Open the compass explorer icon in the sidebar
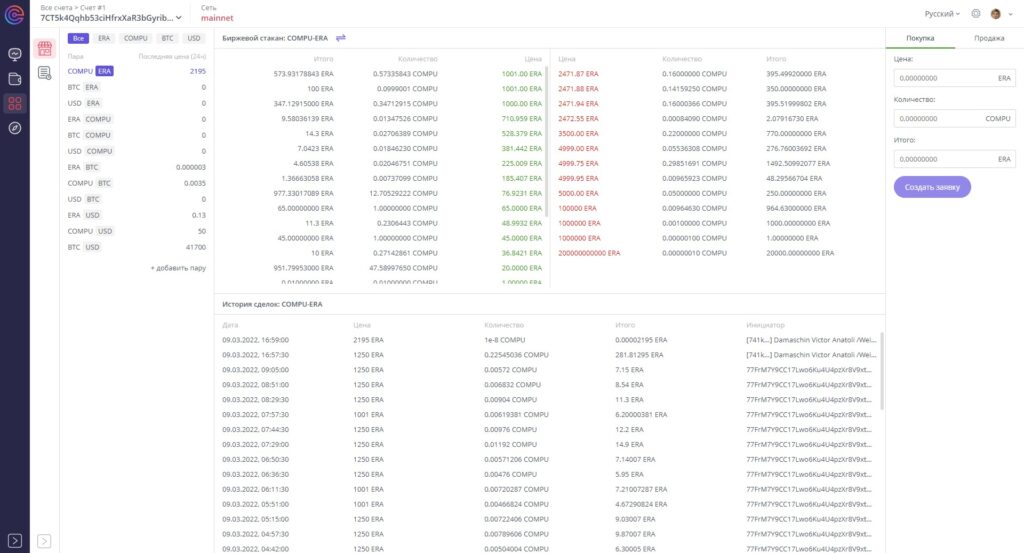Screen dimensions: 1024x553 (15, 127)
